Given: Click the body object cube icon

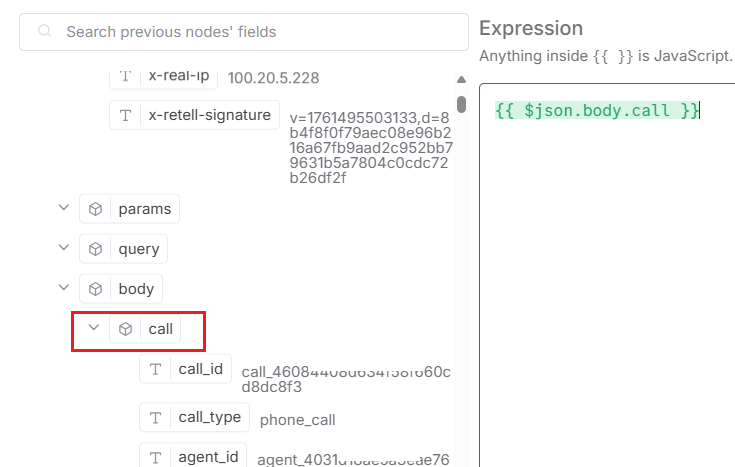Looking at the screenshot, I should (96, 289).
